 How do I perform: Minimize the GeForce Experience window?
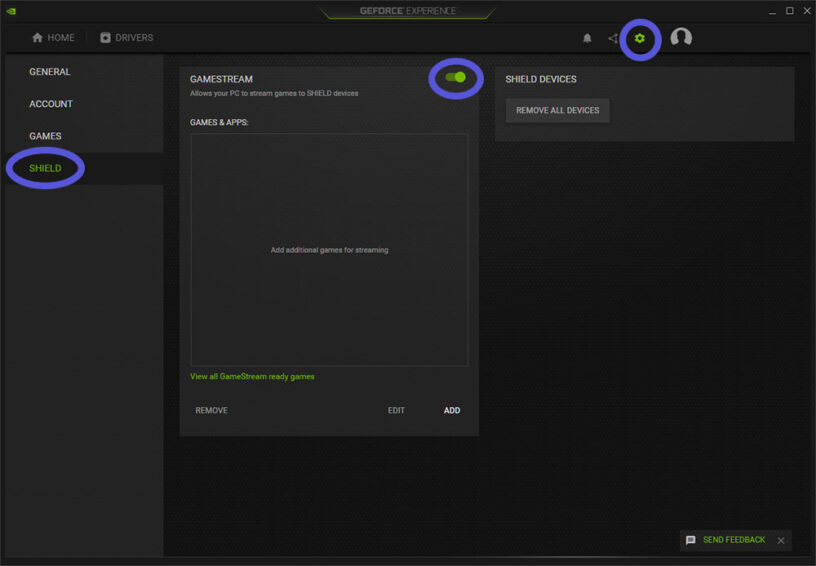[772, 11]
